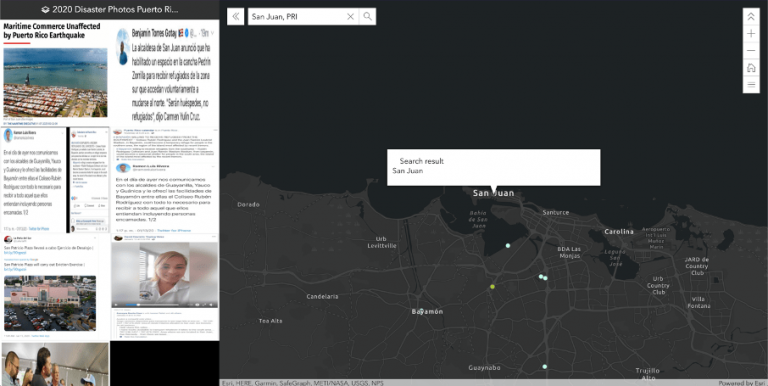Screen dimensions: 768x386
Task: Collapse side panel with double-left chevron
Action: [236, 17]
